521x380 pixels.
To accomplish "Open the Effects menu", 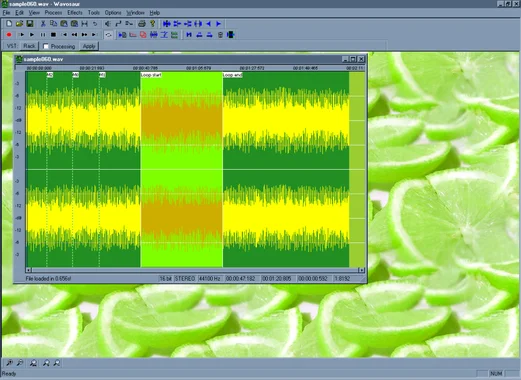I will [x=75, y=13].
